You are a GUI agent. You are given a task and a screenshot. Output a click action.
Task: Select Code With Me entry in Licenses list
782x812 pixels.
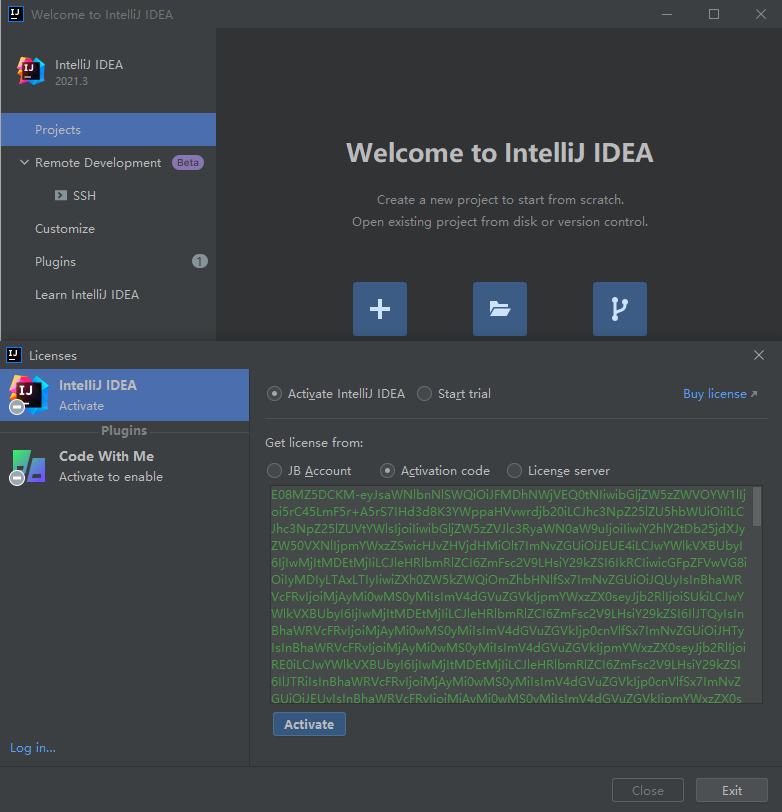(x=124, y=466)
